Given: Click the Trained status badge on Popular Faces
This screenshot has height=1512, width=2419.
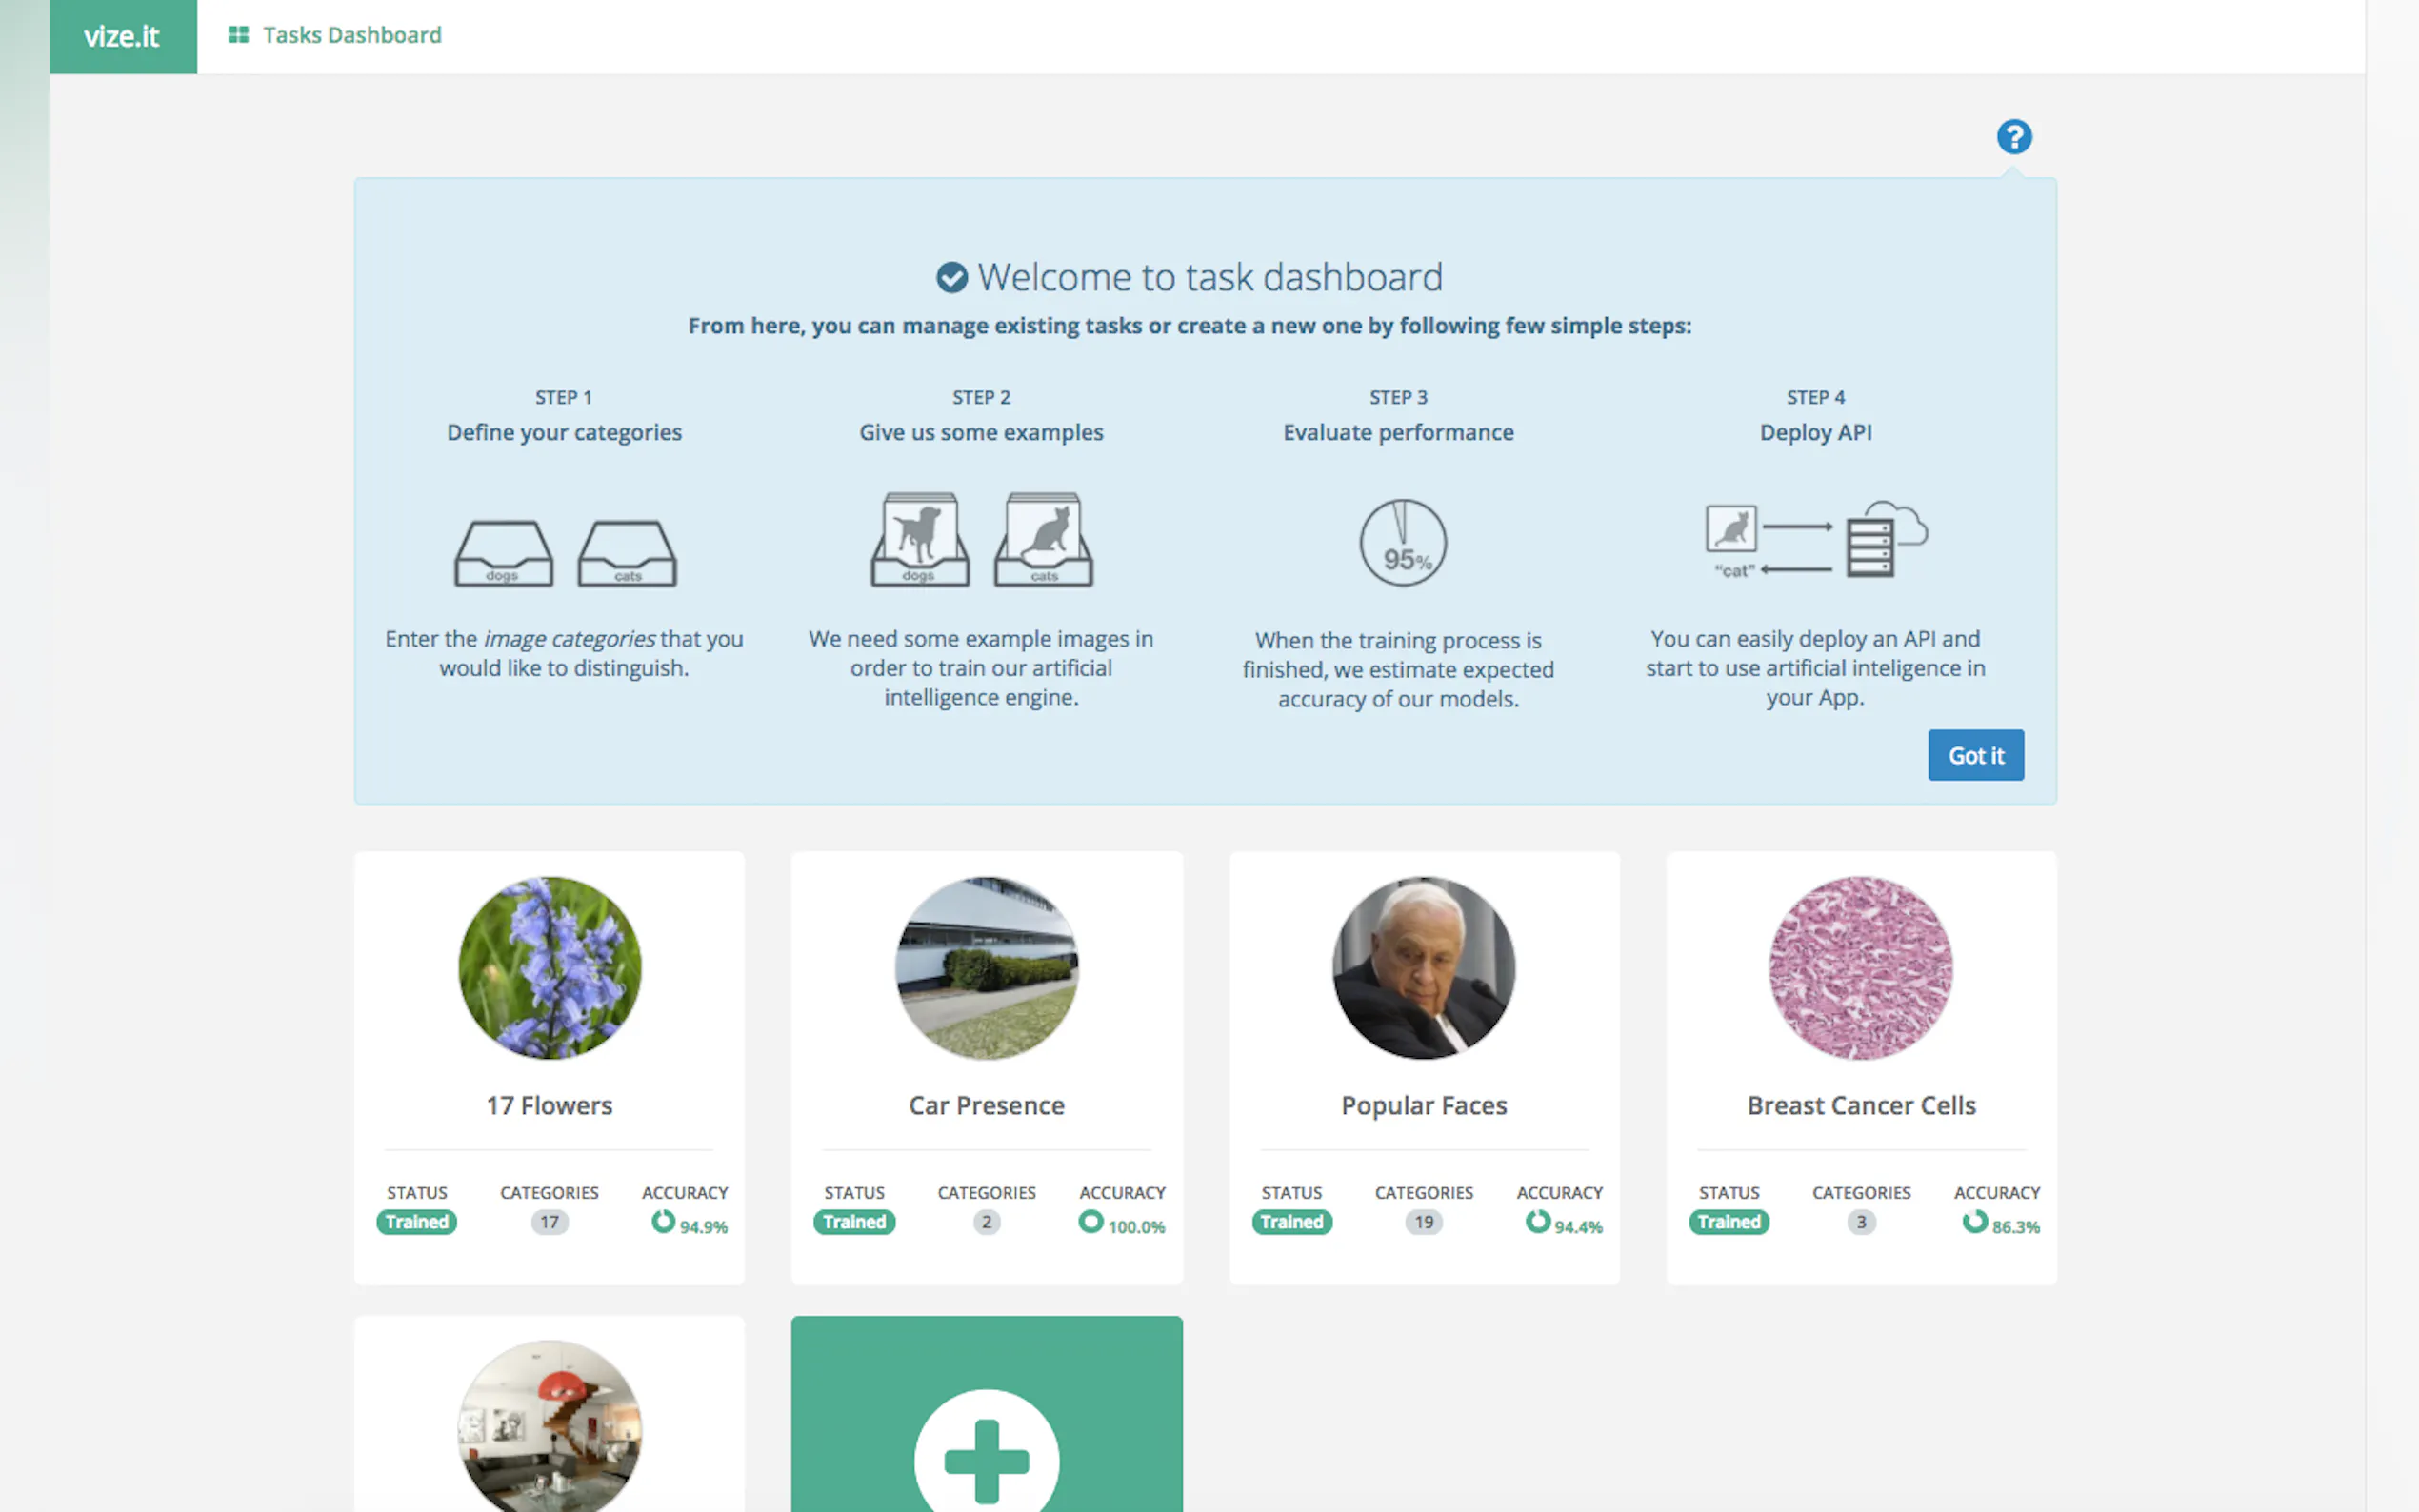Looking at the screenshot, I should pos(1291,1222).
